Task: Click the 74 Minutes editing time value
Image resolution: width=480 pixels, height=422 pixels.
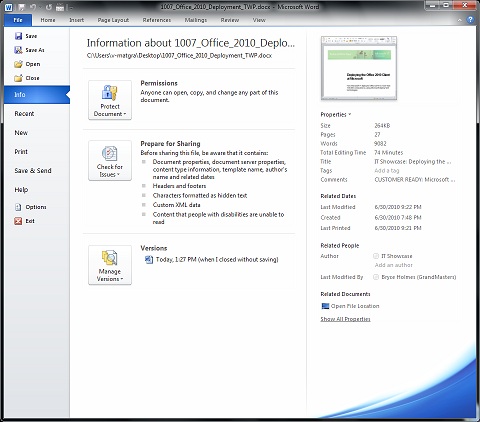Action: coord(389,153)
